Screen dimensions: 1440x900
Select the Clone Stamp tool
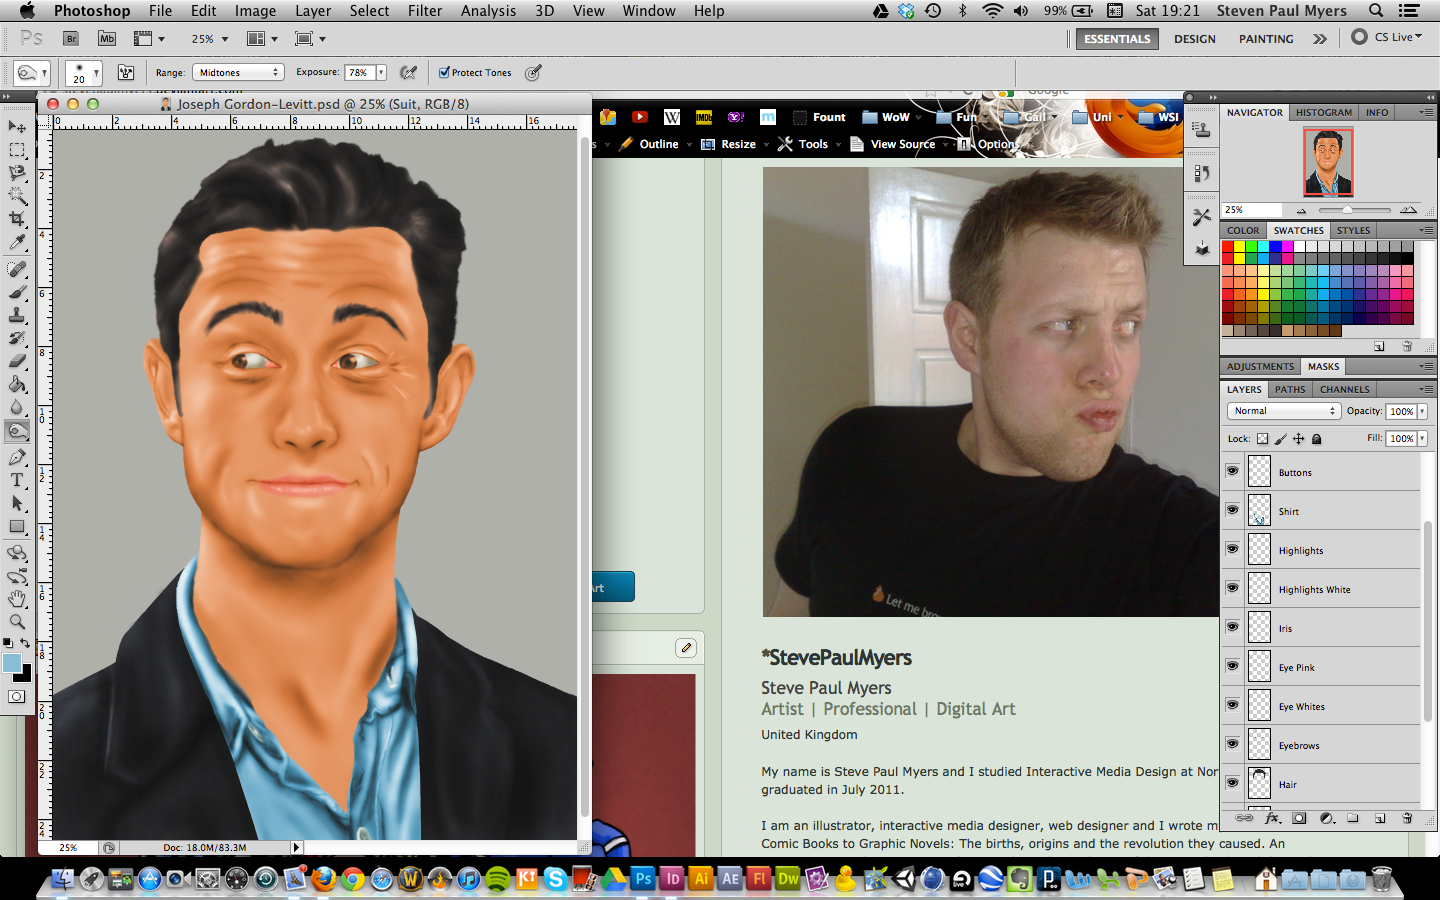click(17, 316)
